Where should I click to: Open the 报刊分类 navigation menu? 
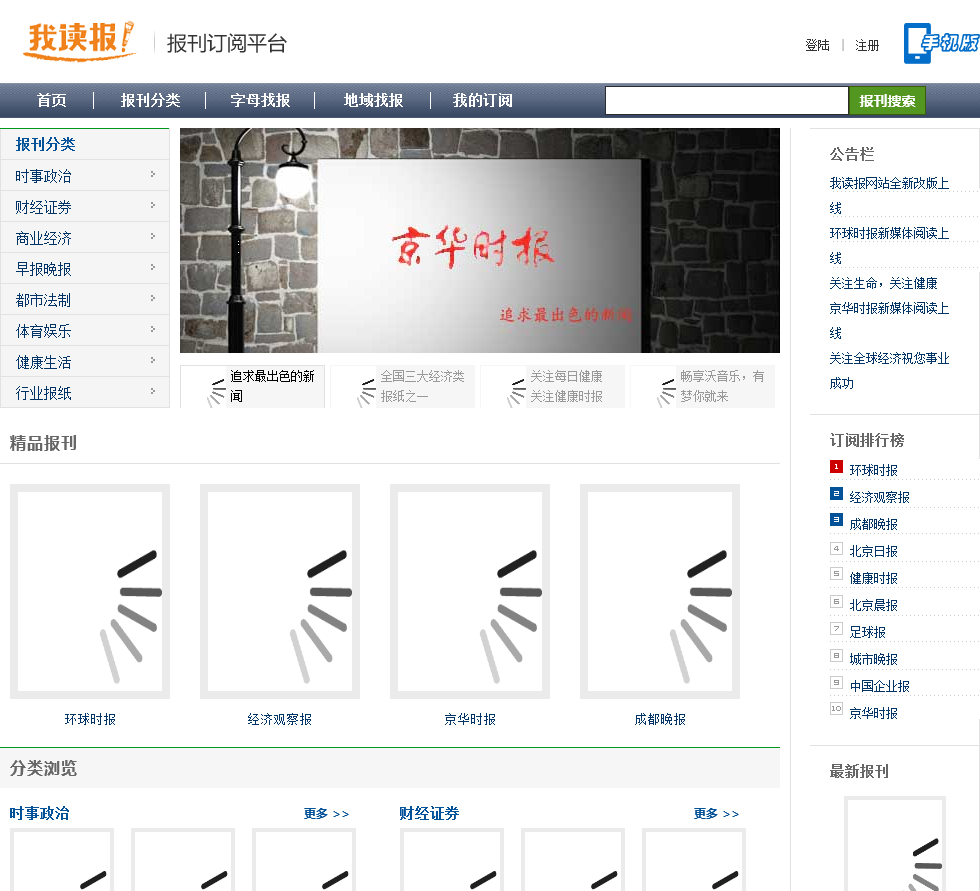click(150, 100)
